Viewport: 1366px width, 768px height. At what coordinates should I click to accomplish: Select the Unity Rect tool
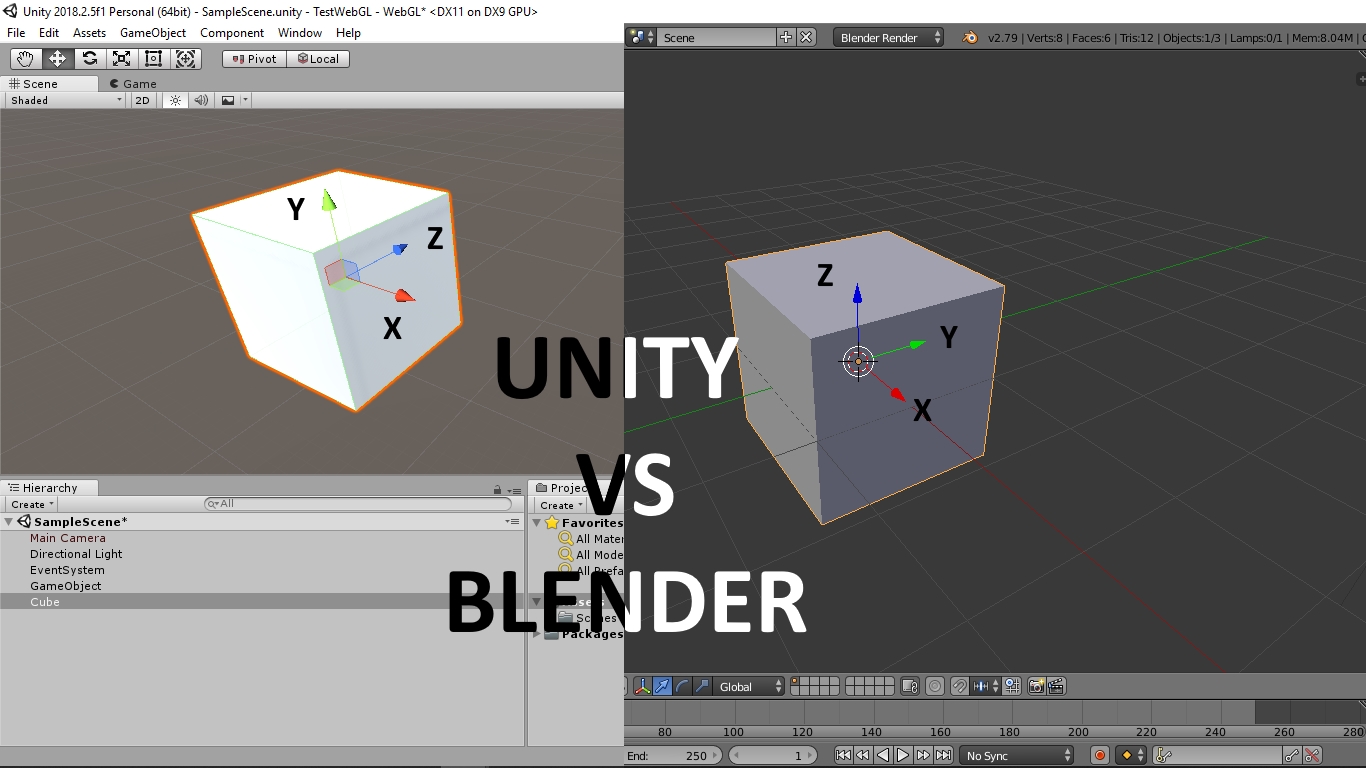(153, 59)
